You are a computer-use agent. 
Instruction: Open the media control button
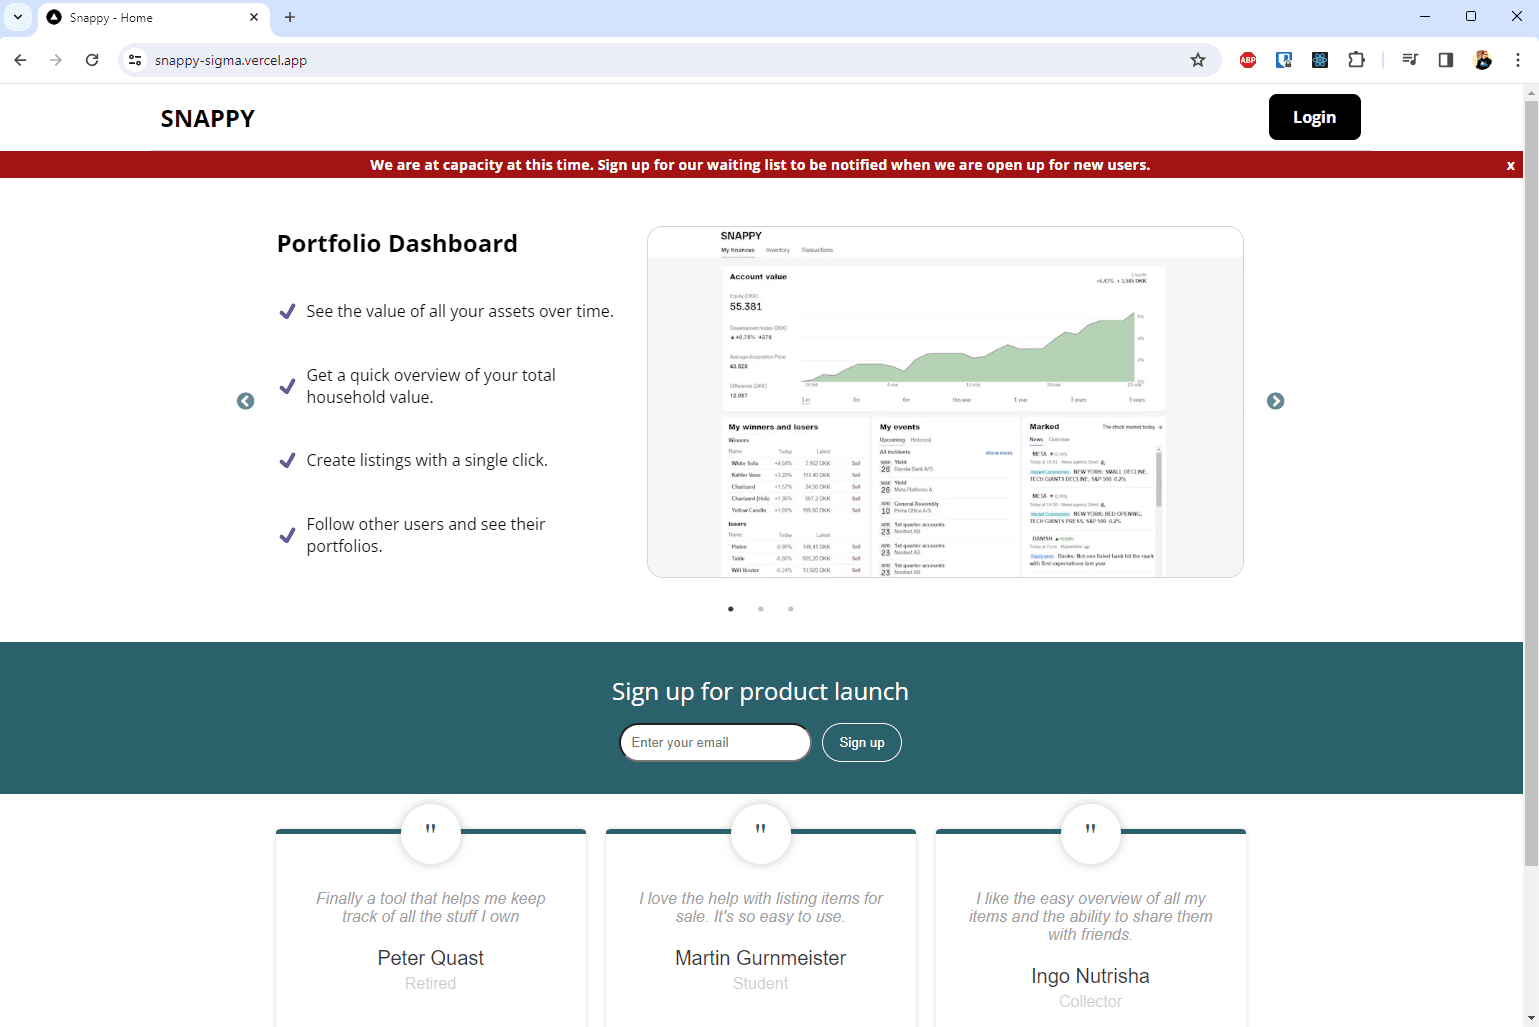click(1410, 60)
